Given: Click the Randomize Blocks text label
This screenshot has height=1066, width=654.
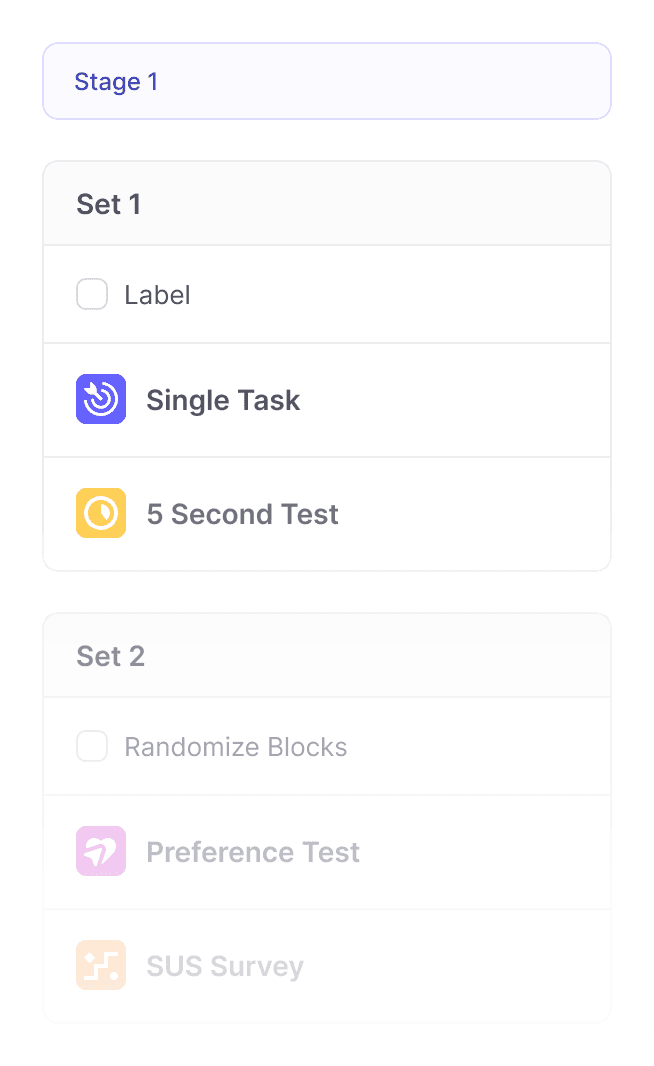Looking at the screenshot, I should pyautogui.click(x=235, y=747).
